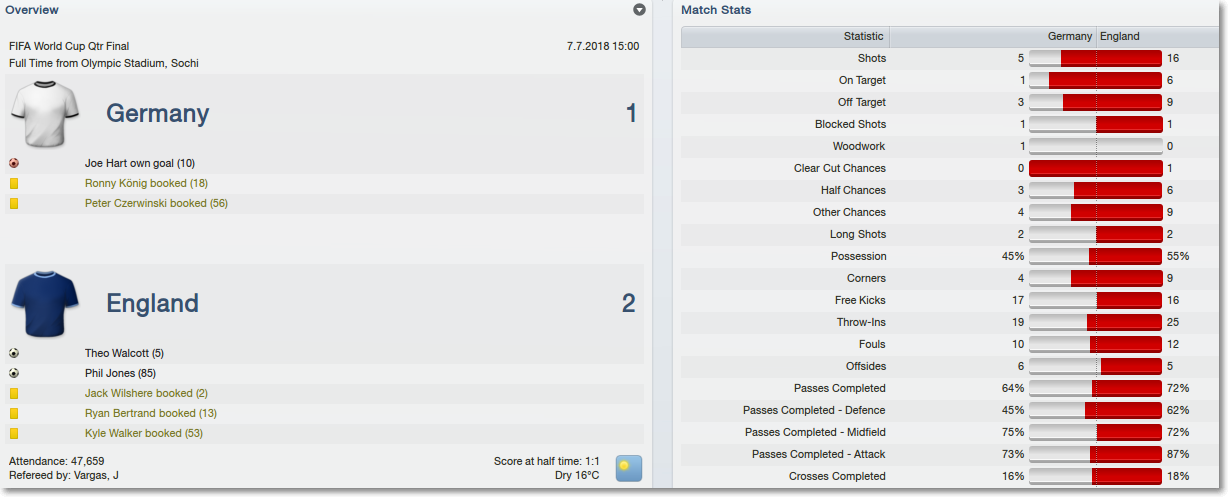
Task: Select Ryan Bertrand booked (13) entry
Action: 151,413
